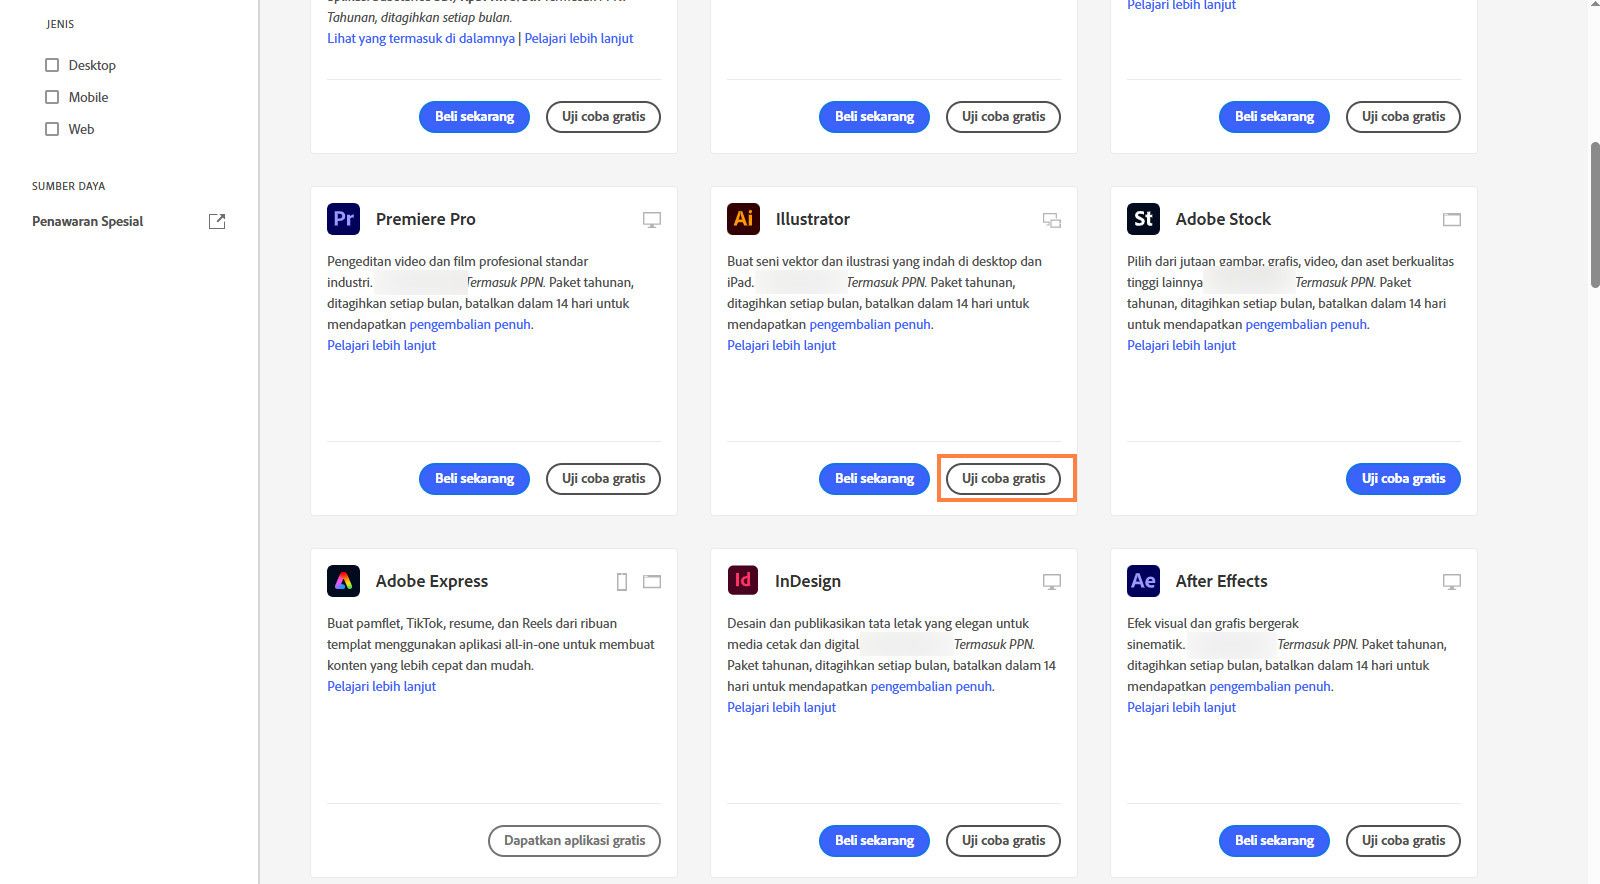This screenshot has width=1600, height=884.
Task: Click the desktop platform icon on Premiere Pro card
Action: (652, 220)
